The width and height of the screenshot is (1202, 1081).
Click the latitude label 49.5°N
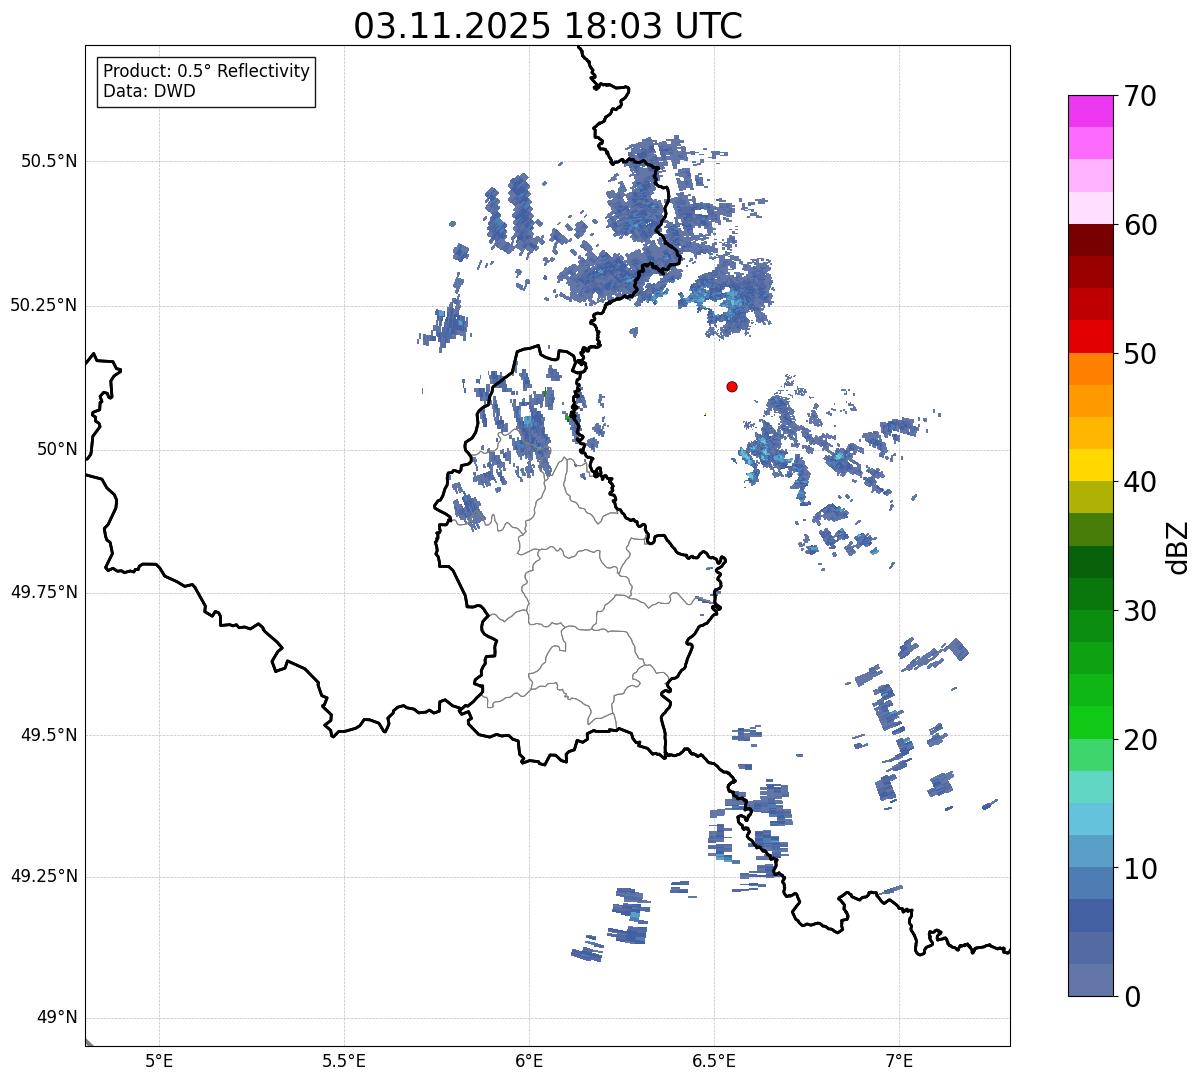[x=49, y=735]
